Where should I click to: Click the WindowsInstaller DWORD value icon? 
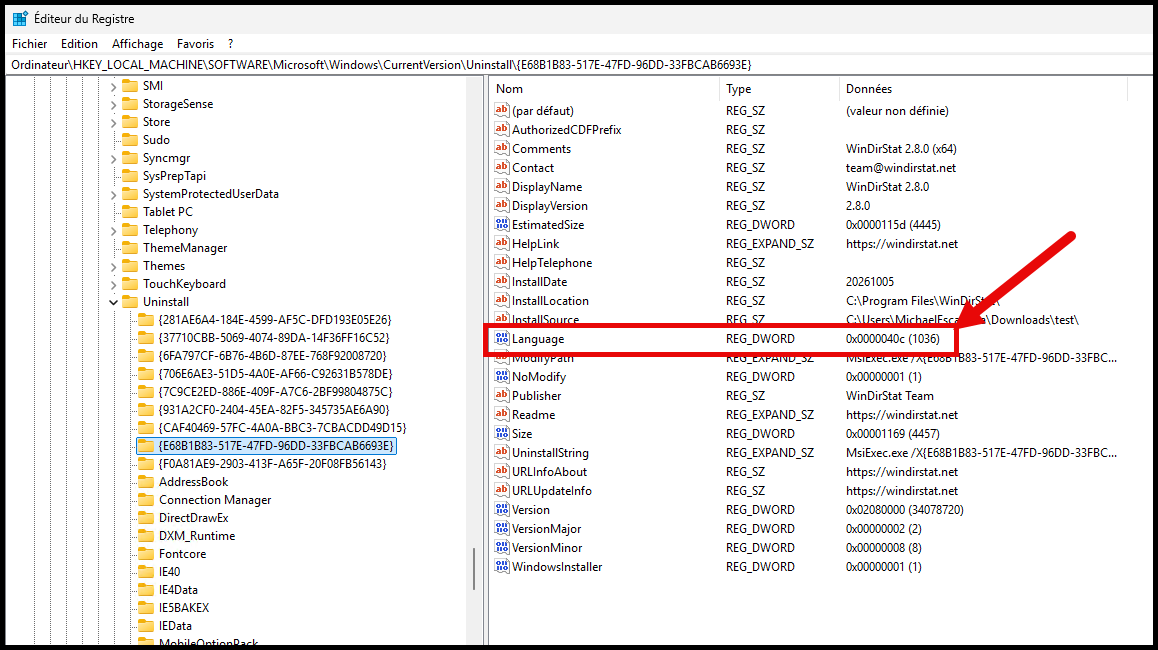point(502,567)
